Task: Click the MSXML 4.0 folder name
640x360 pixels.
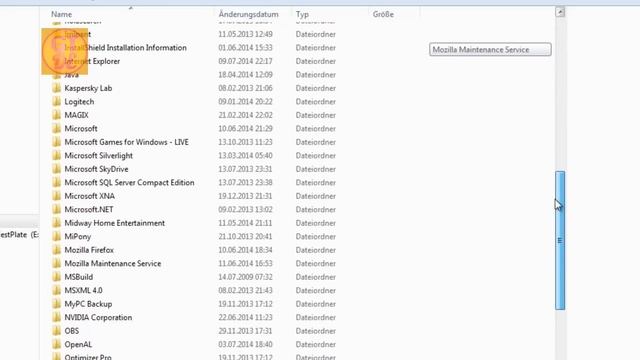Action: (x=83, y=290)
